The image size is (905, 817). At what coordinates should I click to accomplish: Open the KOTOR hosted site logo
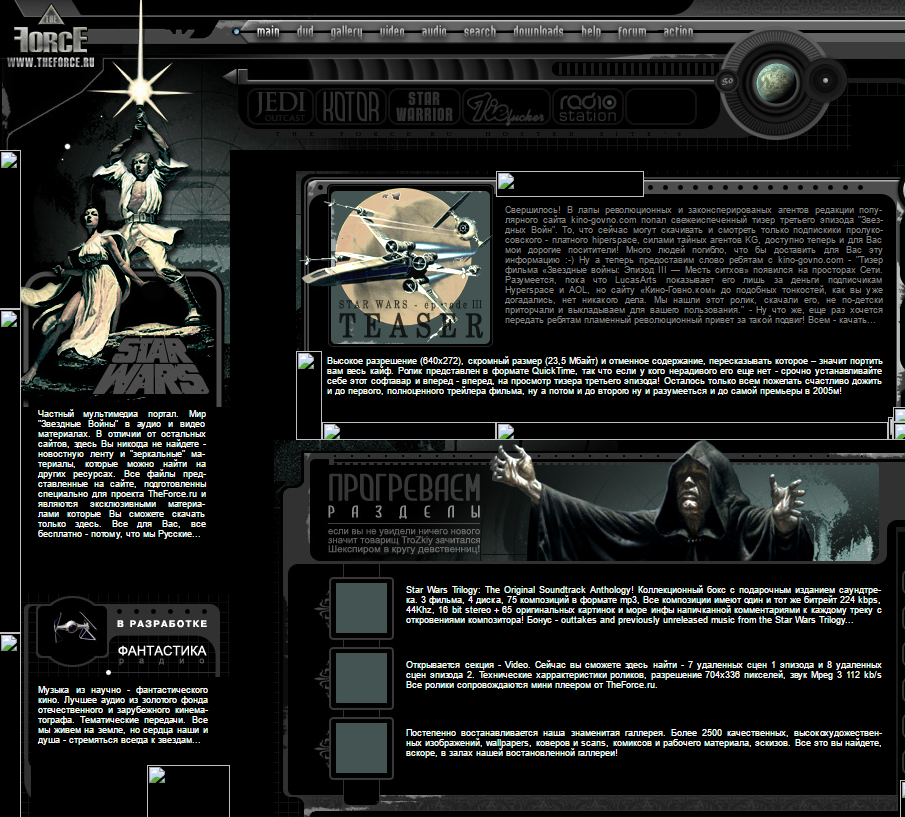coord(351,107)
